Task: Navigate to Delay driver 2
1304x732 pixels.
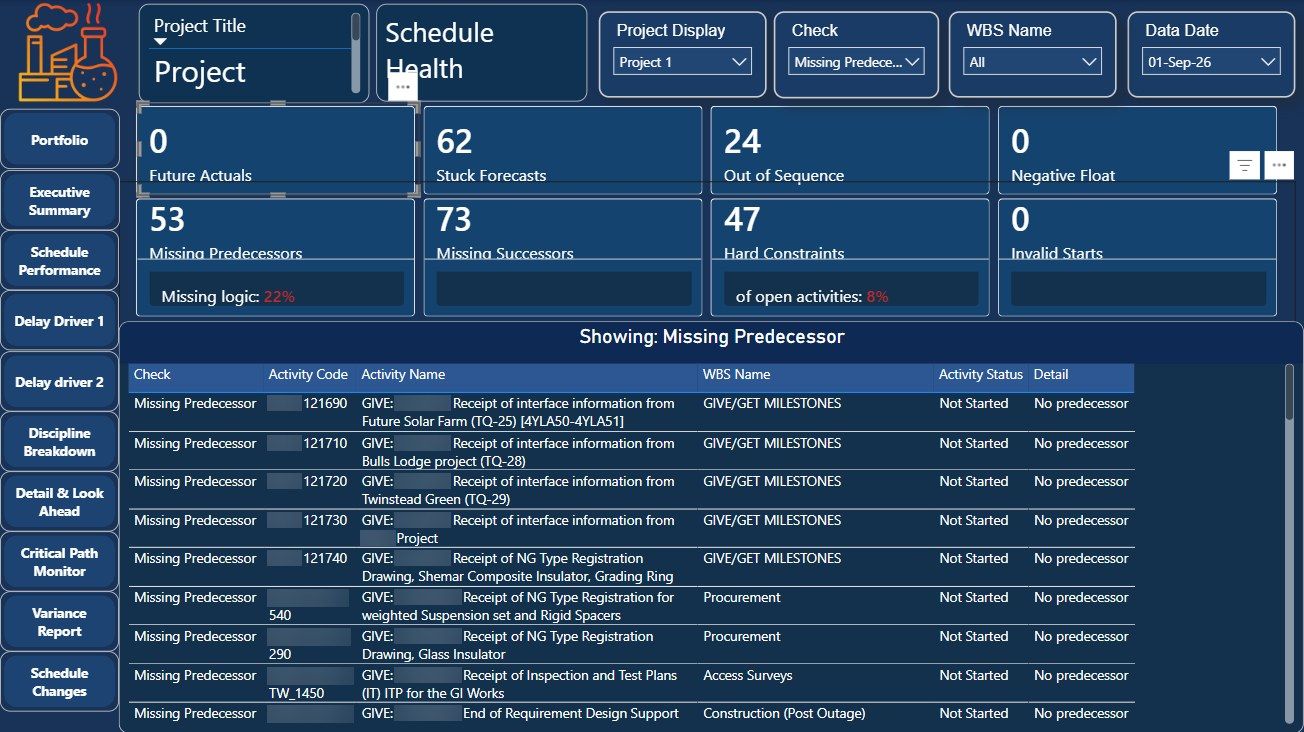Action: 60,382
